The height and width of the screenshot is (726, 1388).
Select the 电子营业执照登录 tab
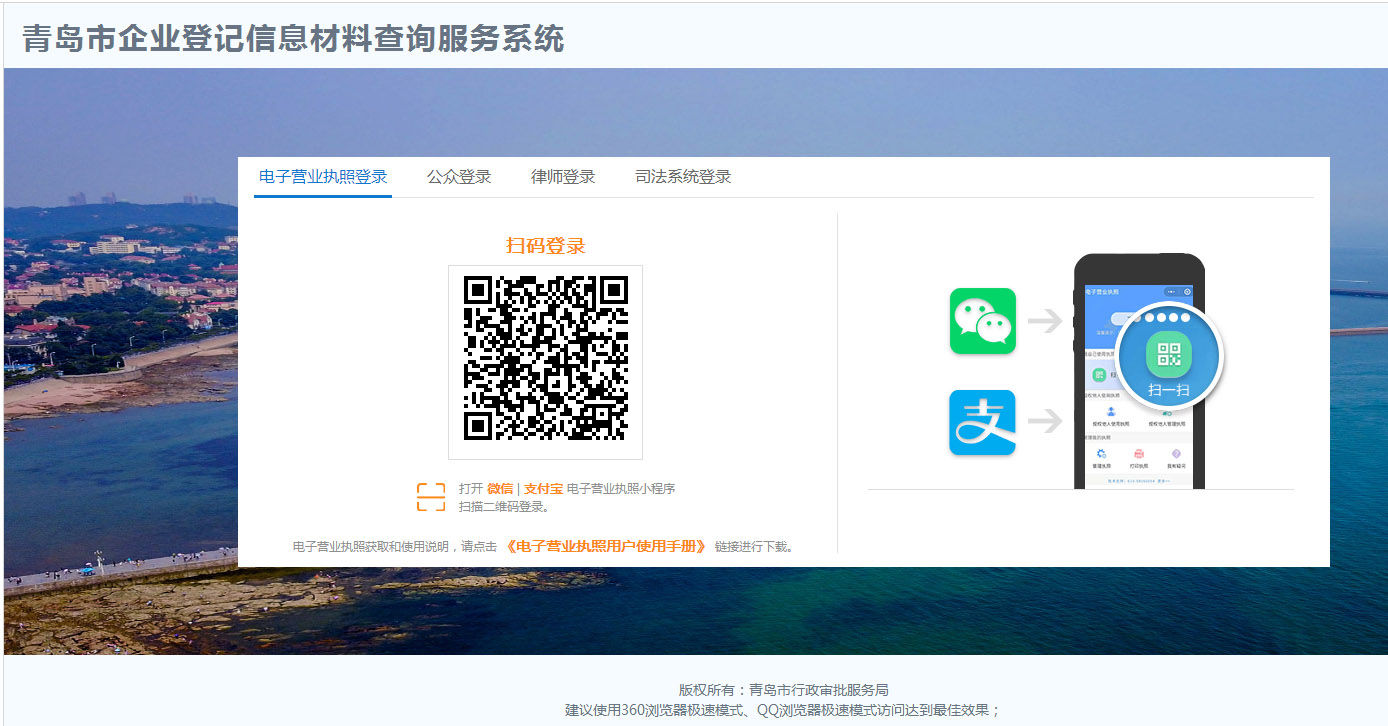coord(323,176)
